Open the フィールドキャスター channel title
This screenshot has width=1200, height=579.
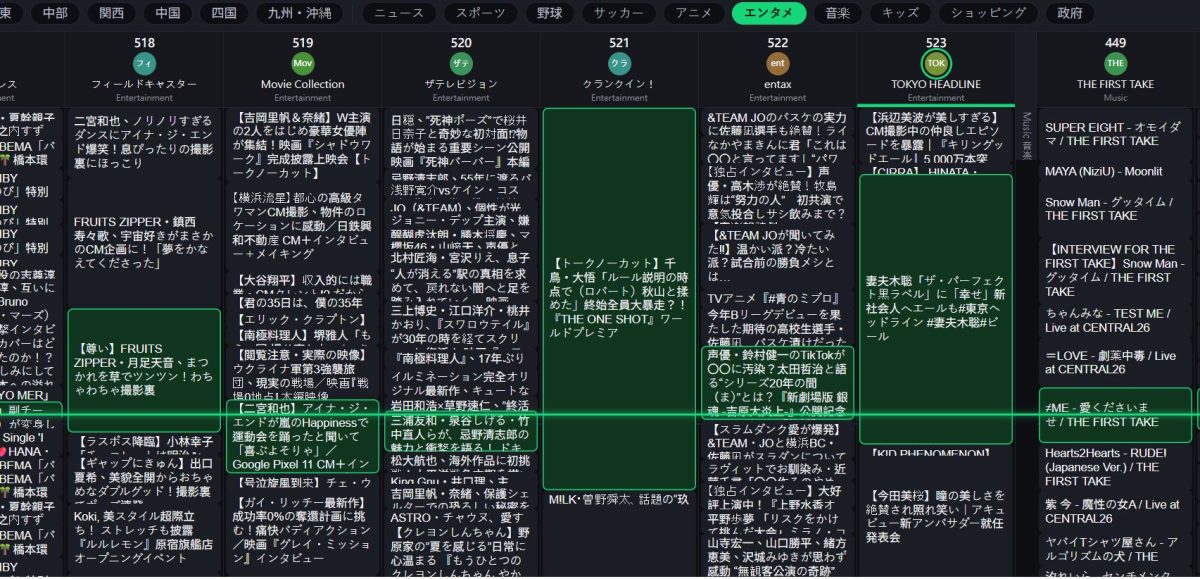point(145,85)
